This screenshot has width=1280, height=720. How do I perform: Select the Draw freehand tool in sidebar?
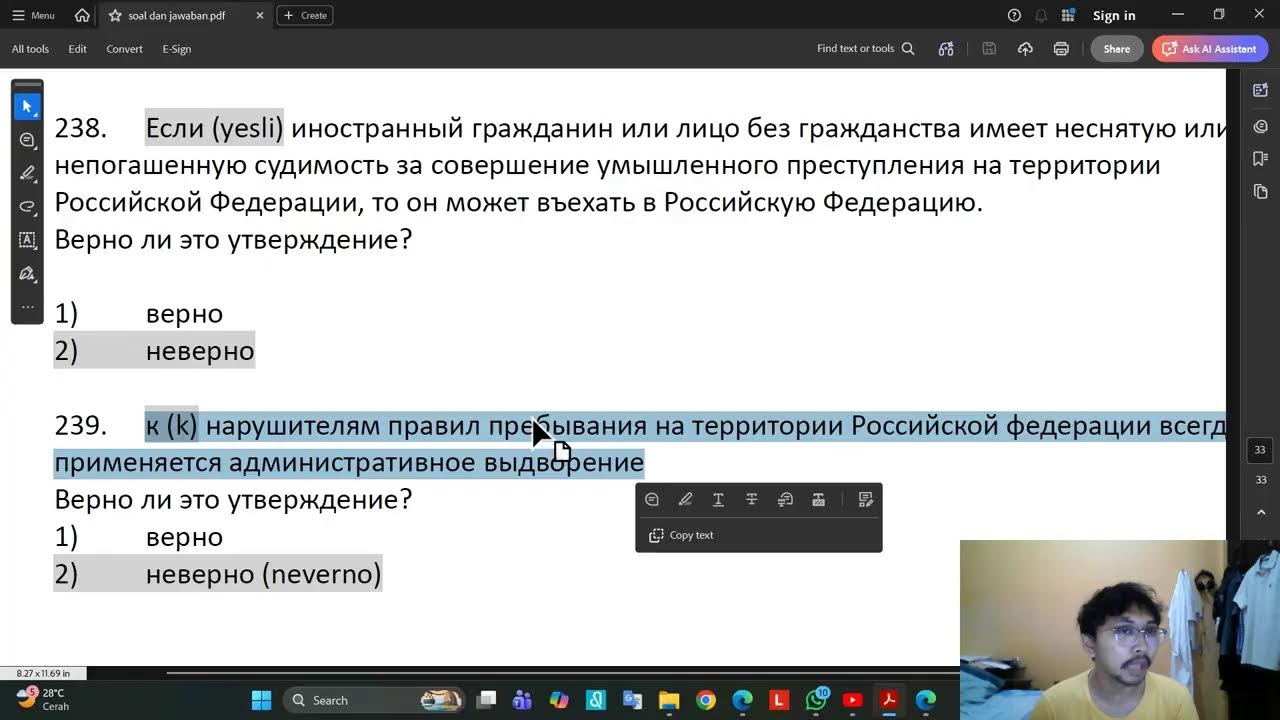pyautogui.click(x=27, y=207)
